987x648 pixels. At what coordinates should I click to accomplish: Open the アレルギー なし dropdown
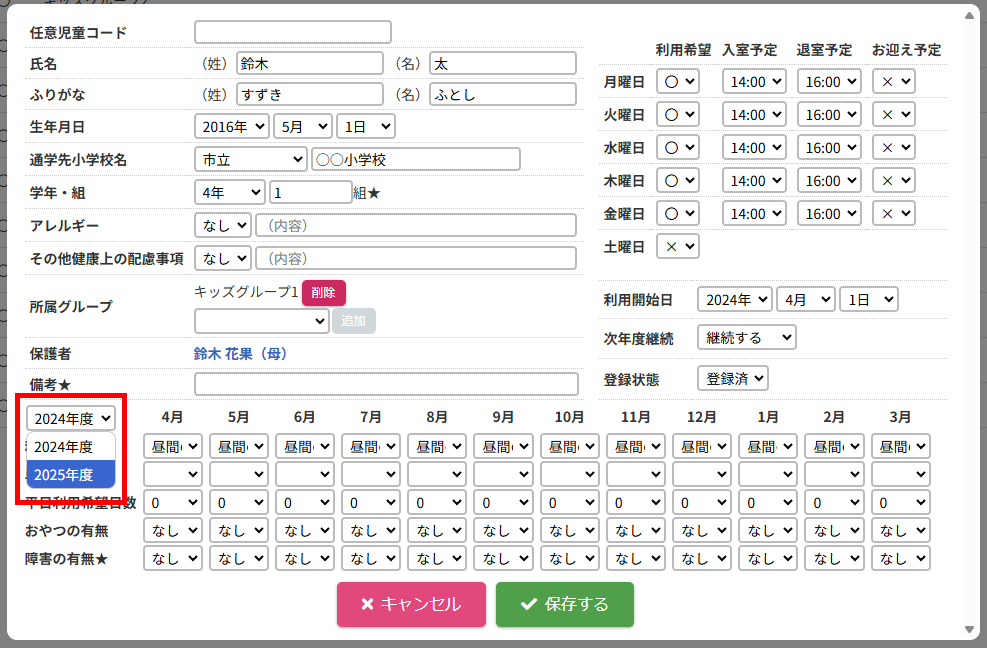pos(222,225)
